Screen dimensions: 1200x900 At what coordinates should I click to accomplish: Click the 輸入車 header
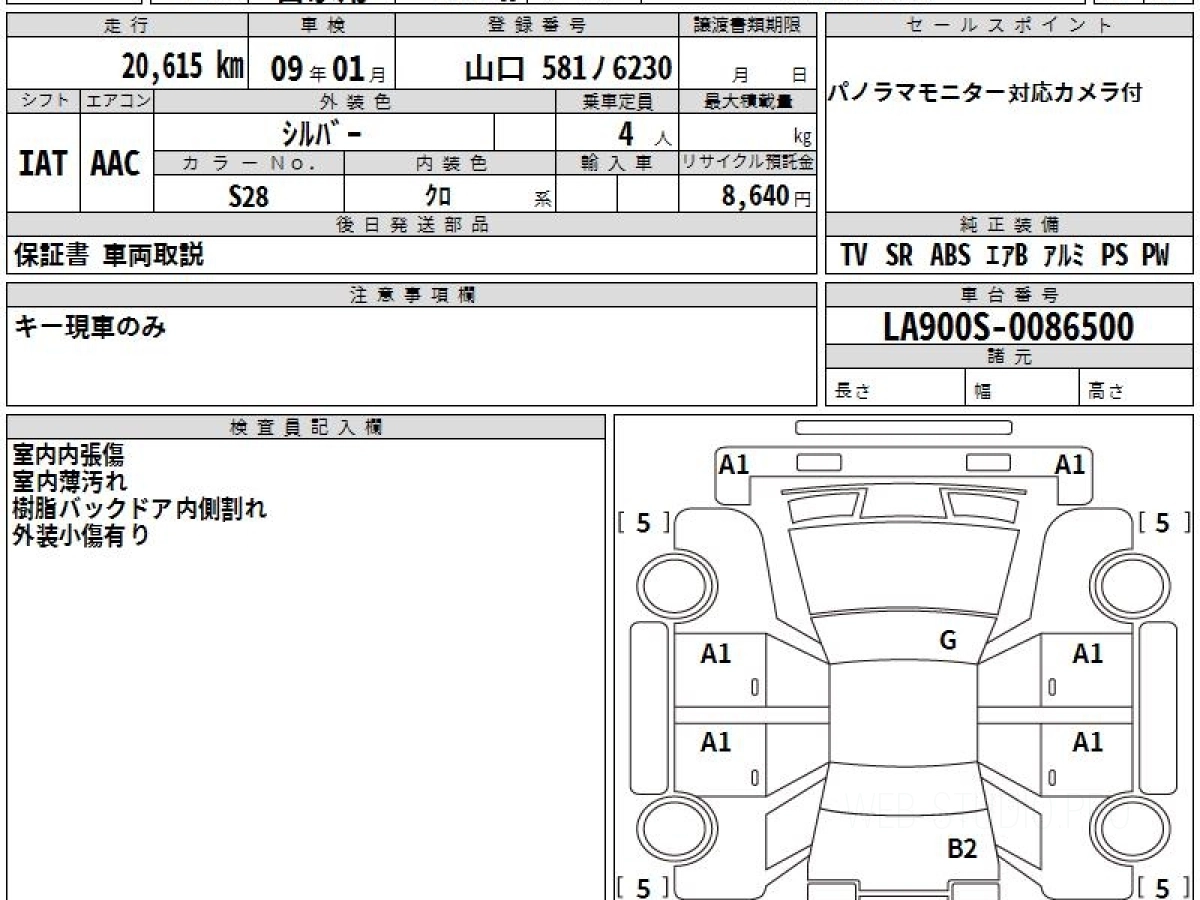click(x=617, y=163)
